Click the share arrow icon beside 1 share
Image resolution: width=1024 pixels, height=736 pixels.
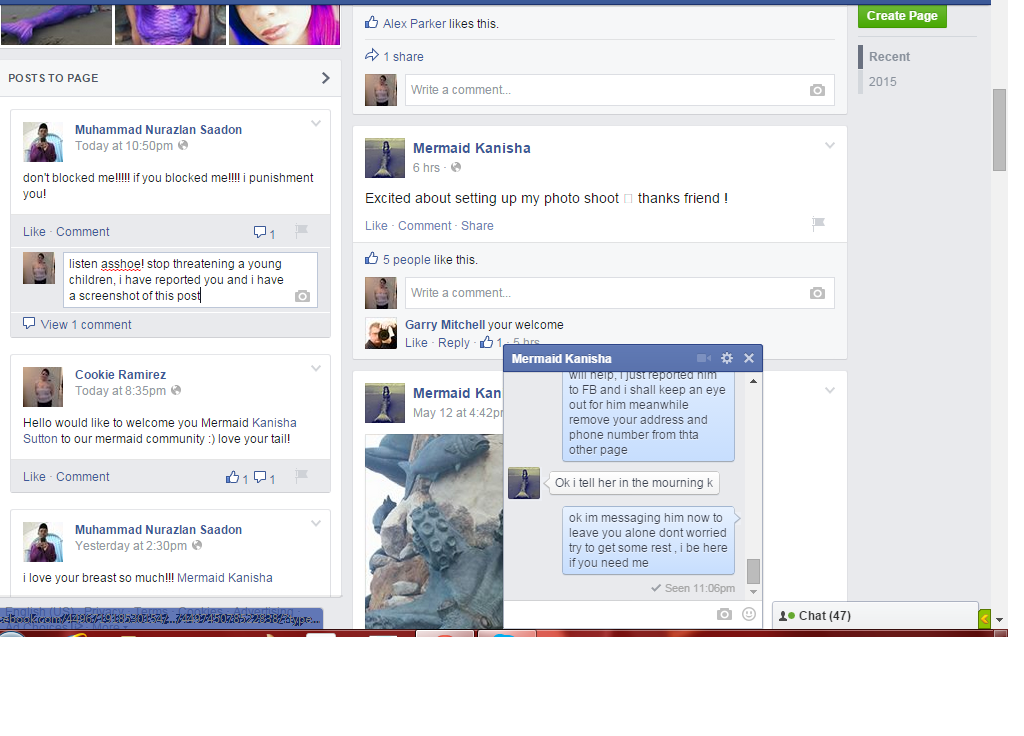tap(372, 56)
